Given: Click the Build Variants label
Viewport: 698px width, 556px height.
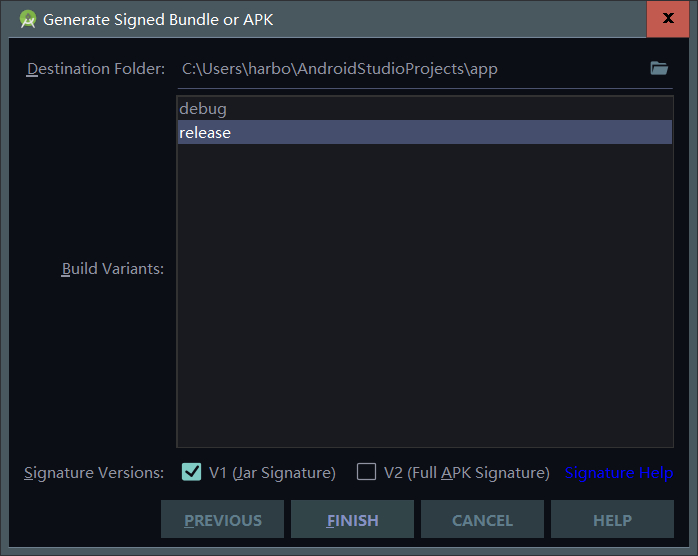Looking at the screenshot, I should click(113, 269).
